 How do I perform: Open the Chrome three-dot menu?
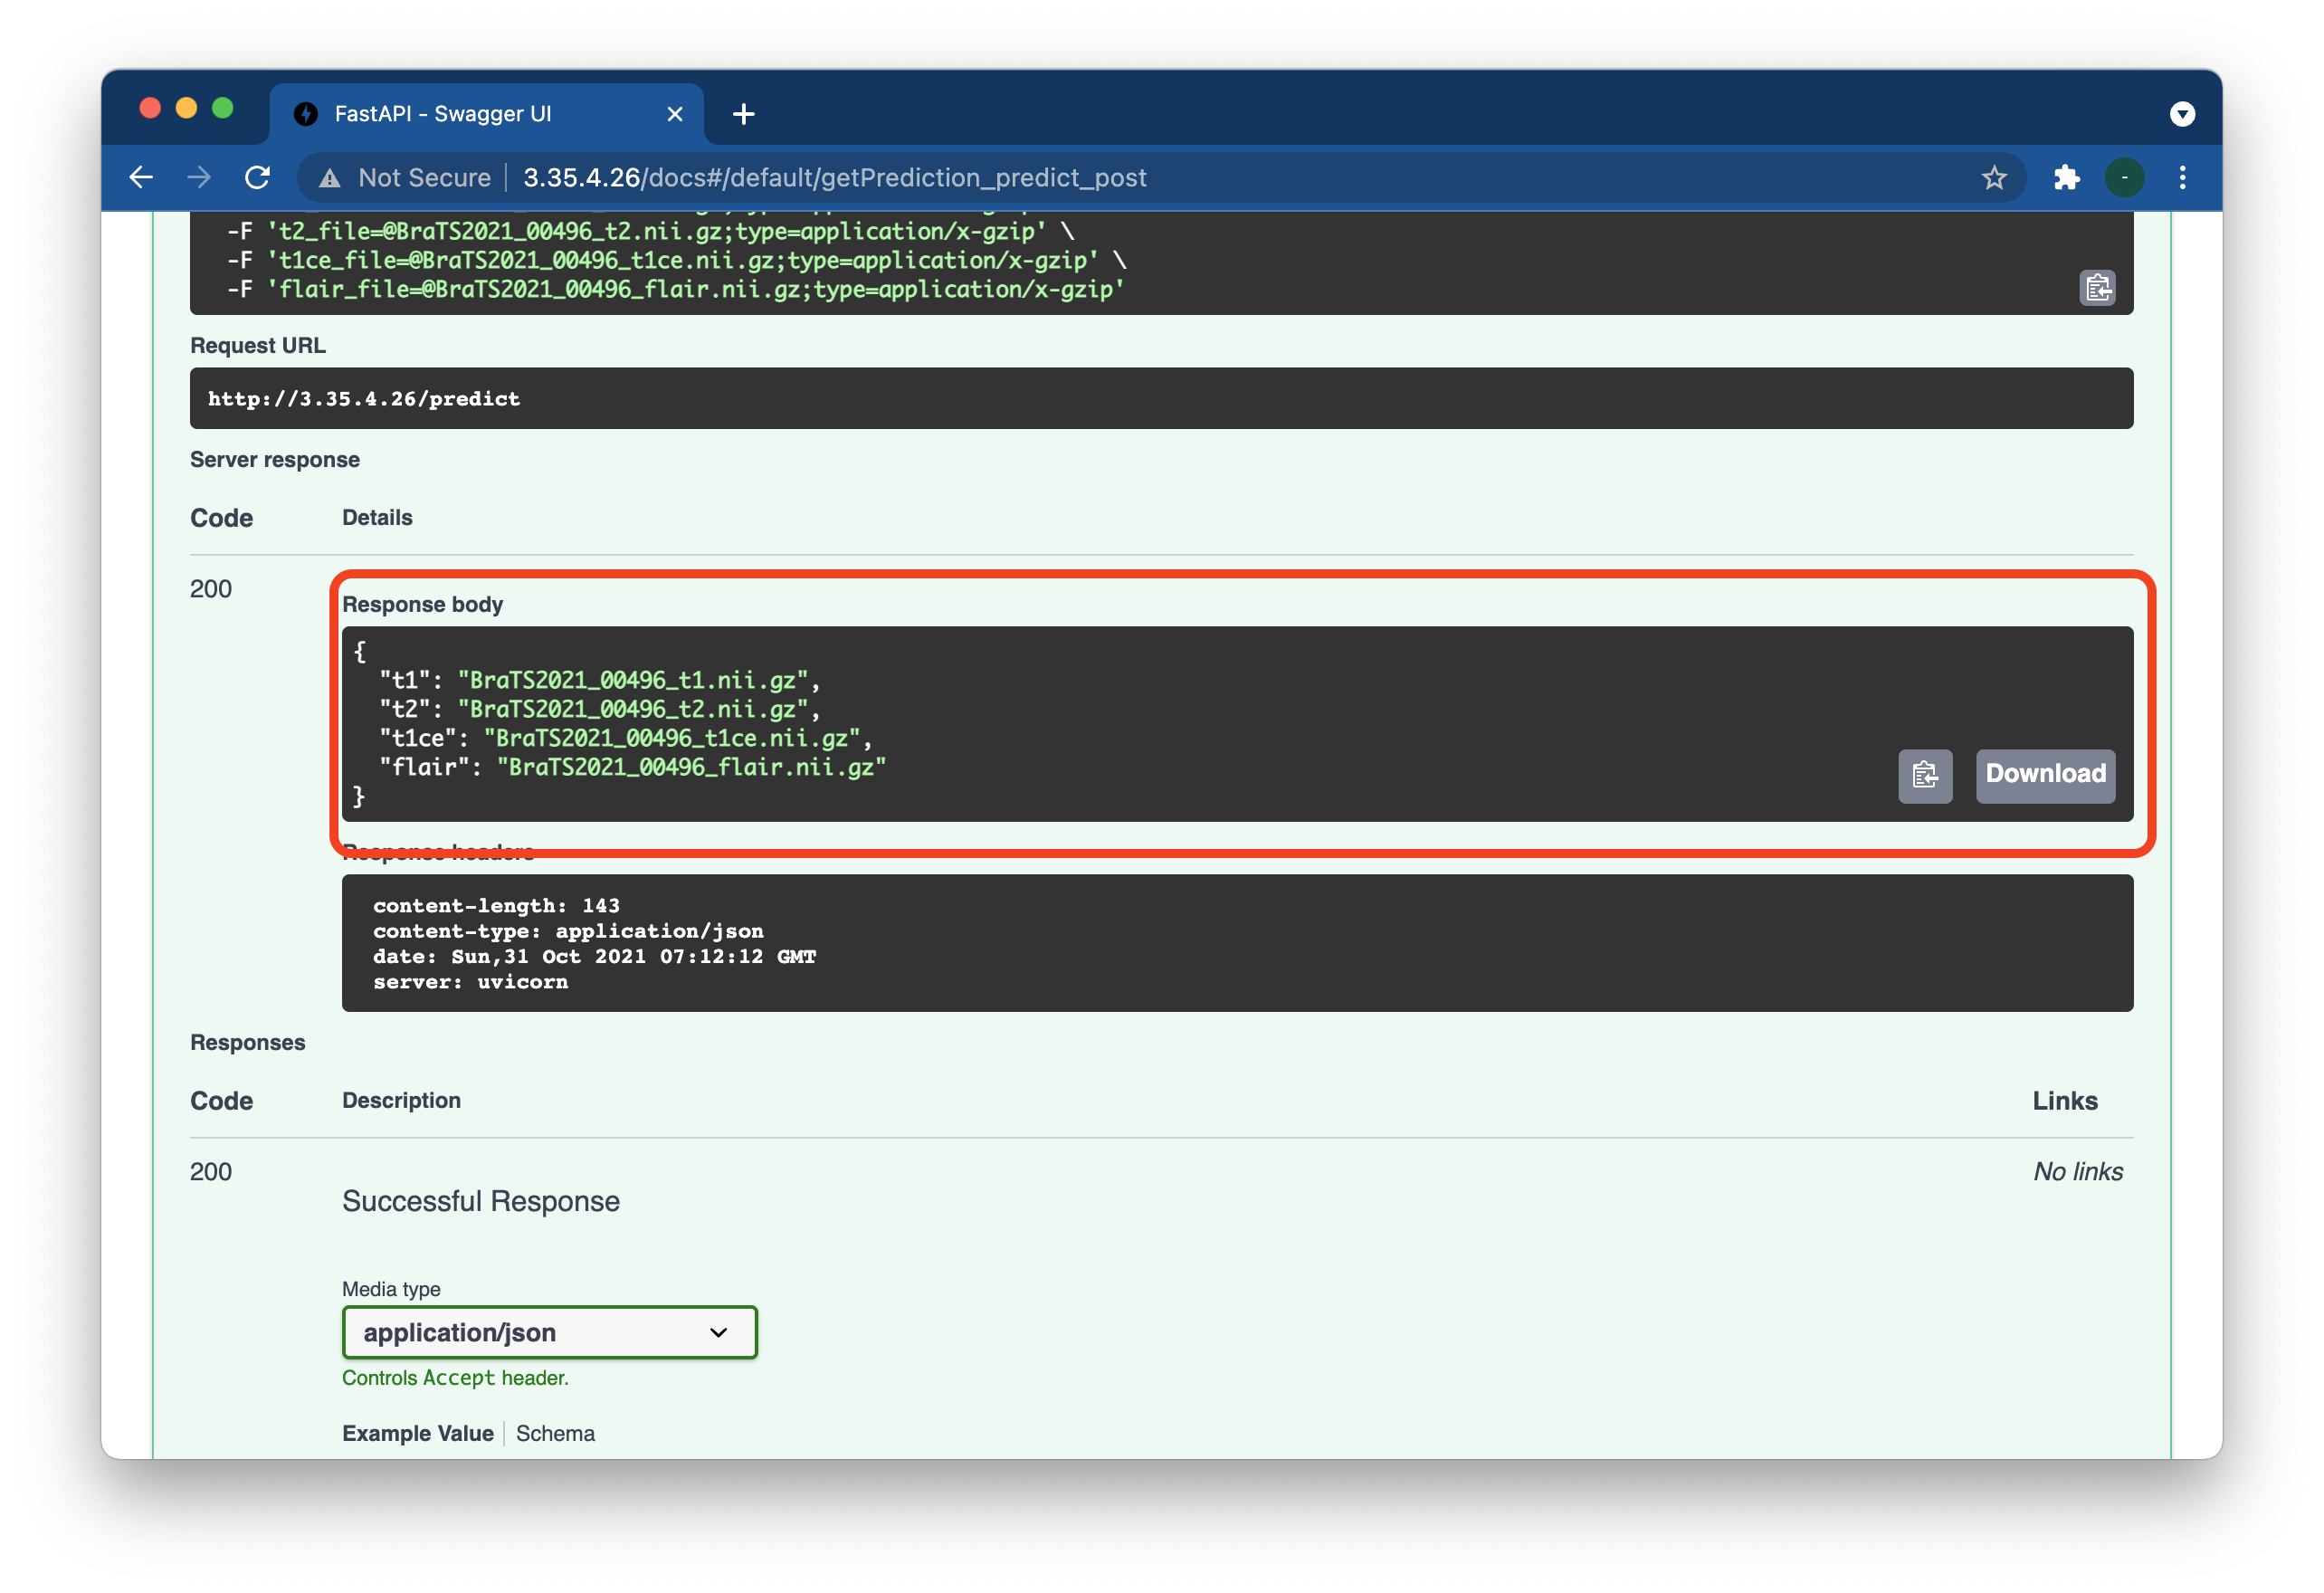click(2182, 178)
